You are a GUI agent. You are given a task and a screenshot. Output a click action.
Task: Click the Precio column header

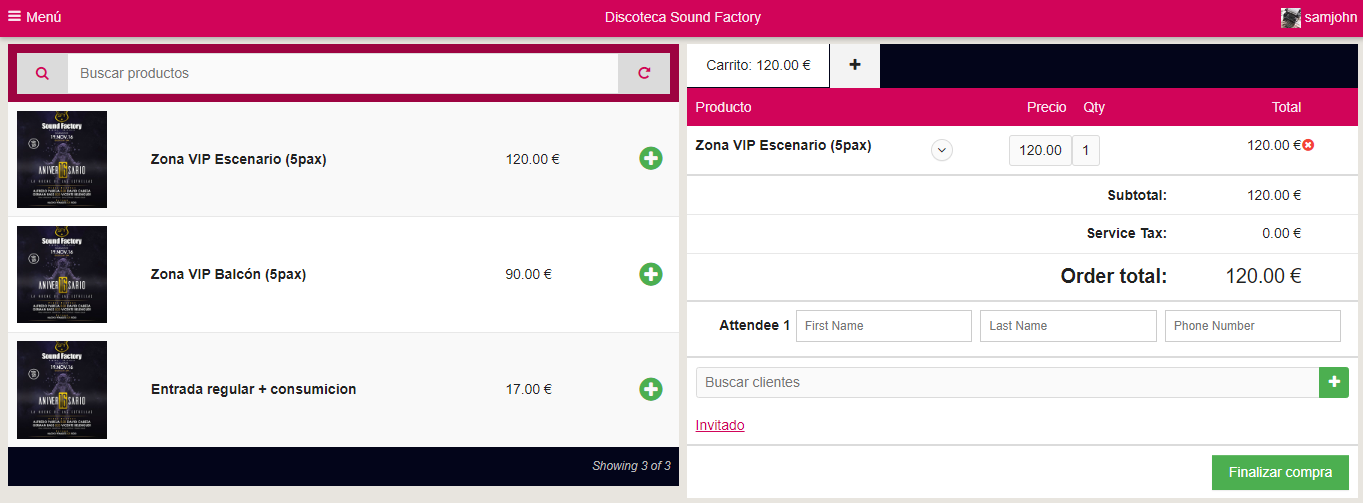click(1046, 107)
